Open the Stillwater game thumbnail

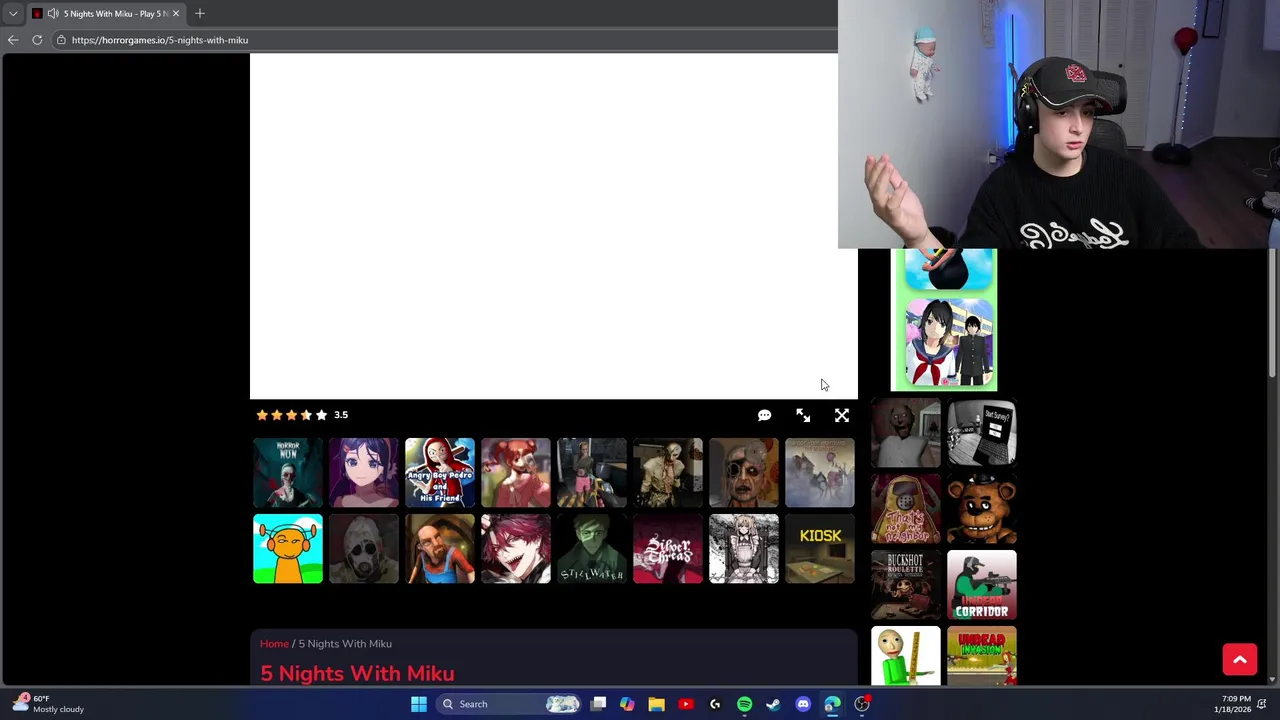pyautogui.click(x=592, y=549)
